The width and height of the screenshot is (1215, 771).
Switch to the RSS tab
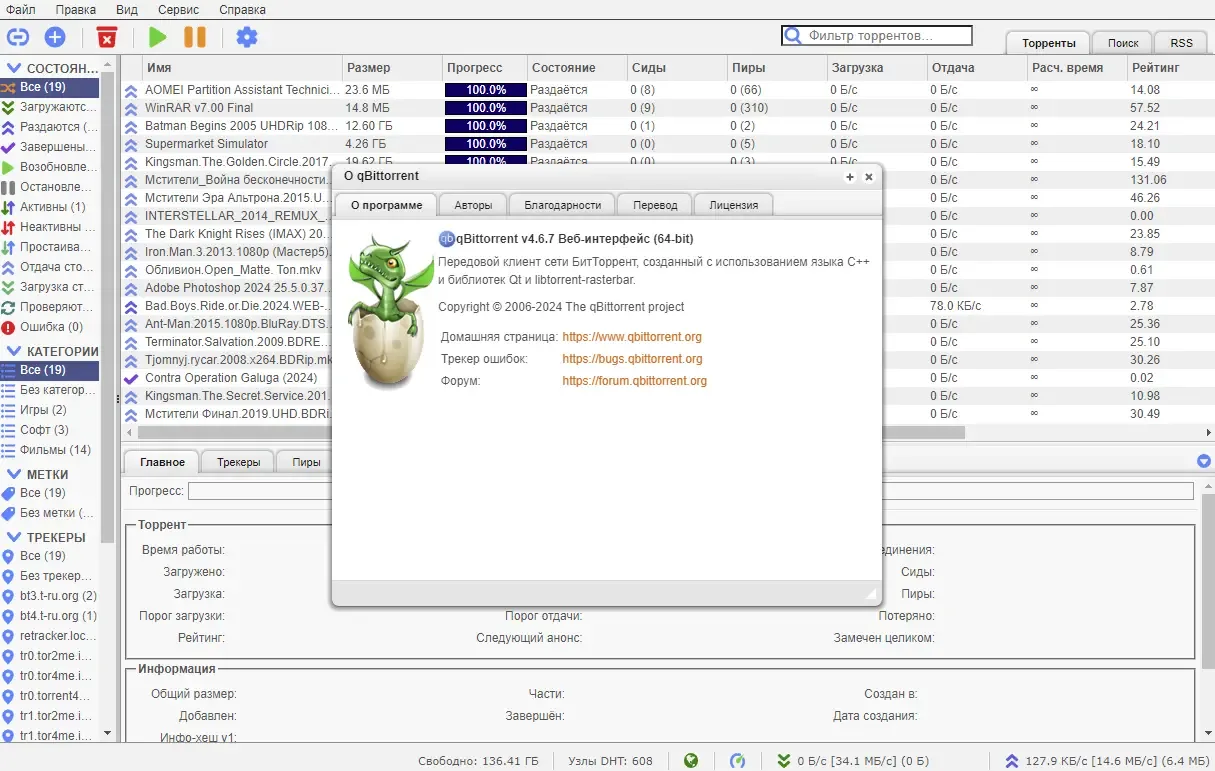tap(1181, 43)
